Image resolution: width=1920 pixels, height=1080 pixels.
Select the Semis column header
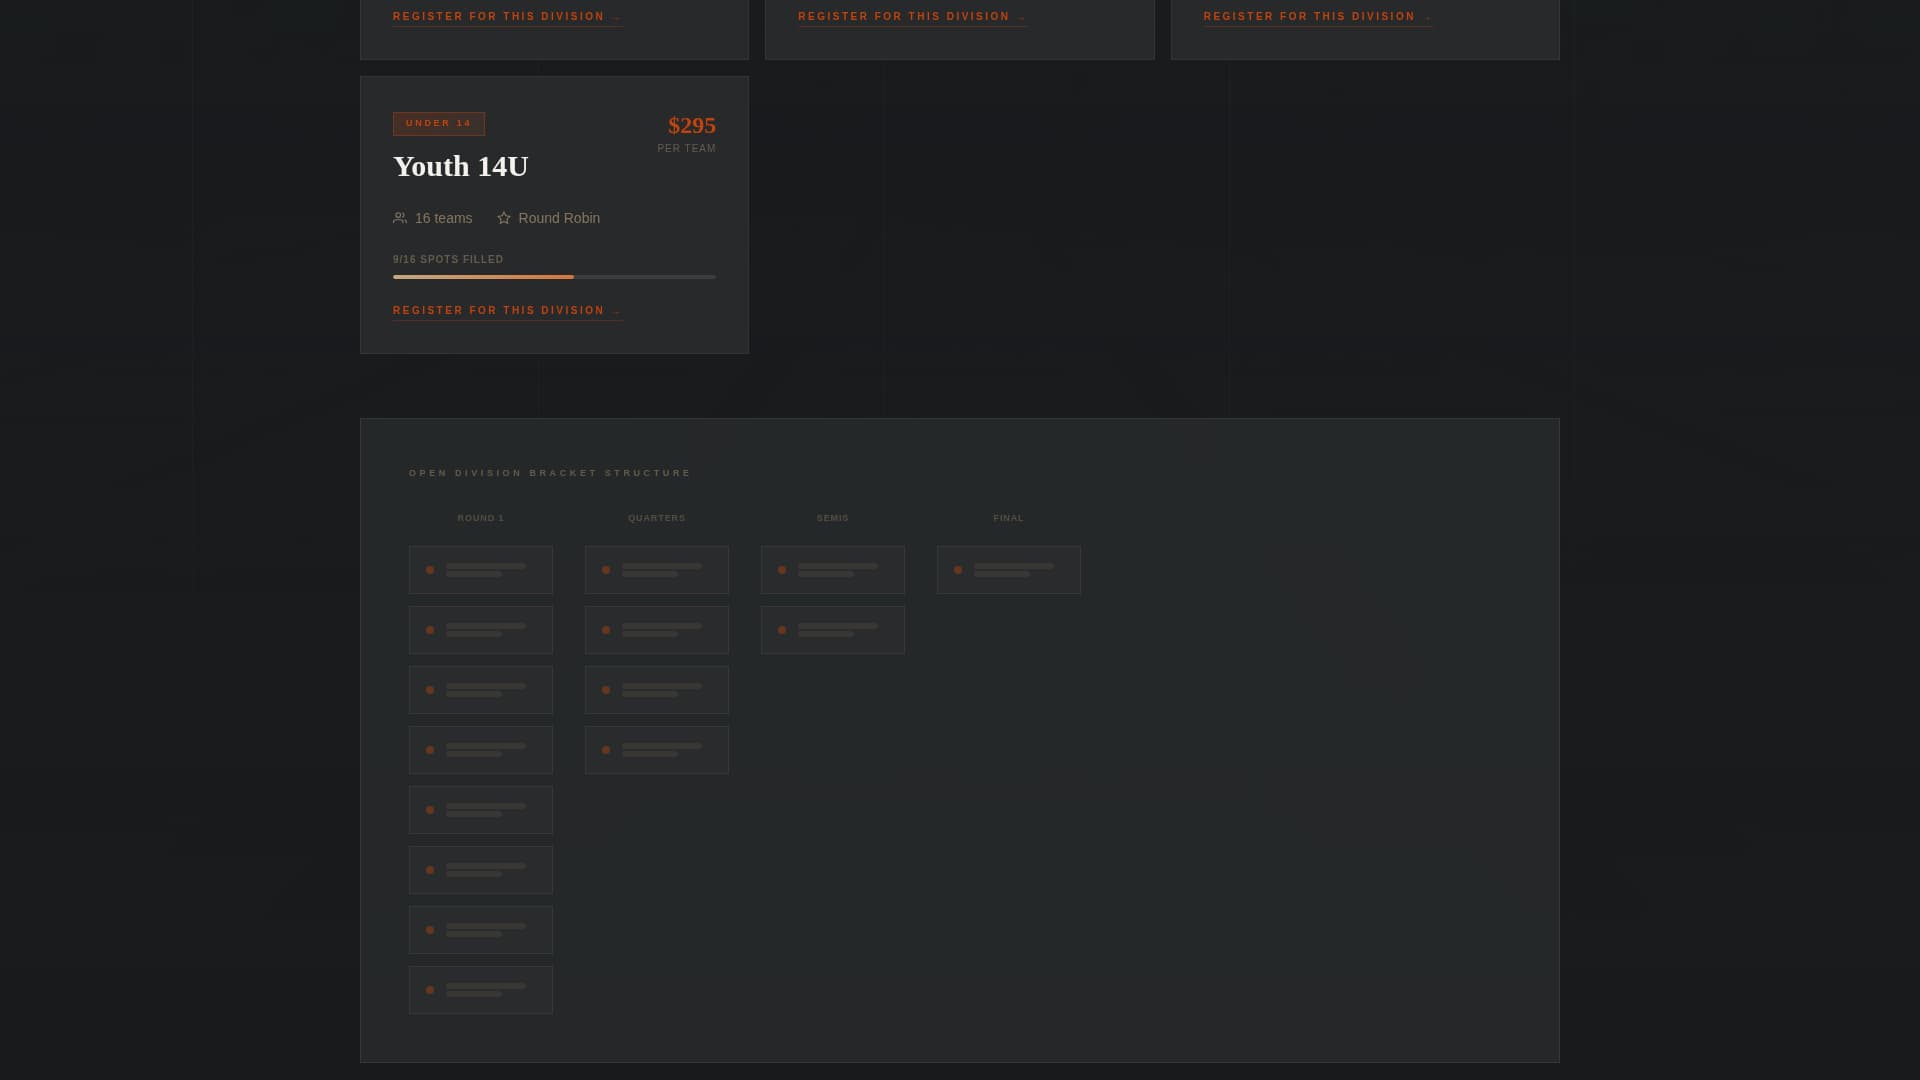(833, 518)
